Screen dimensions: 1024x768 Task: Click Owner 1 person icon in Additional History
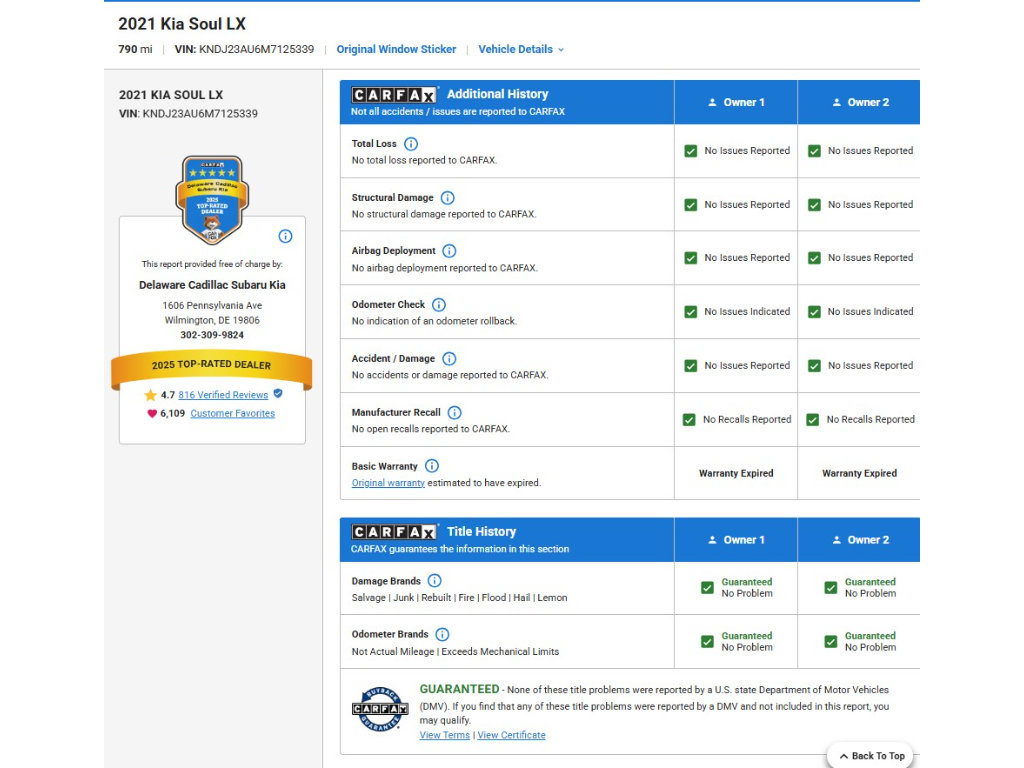pyautogui.click(x=712, y=103)
